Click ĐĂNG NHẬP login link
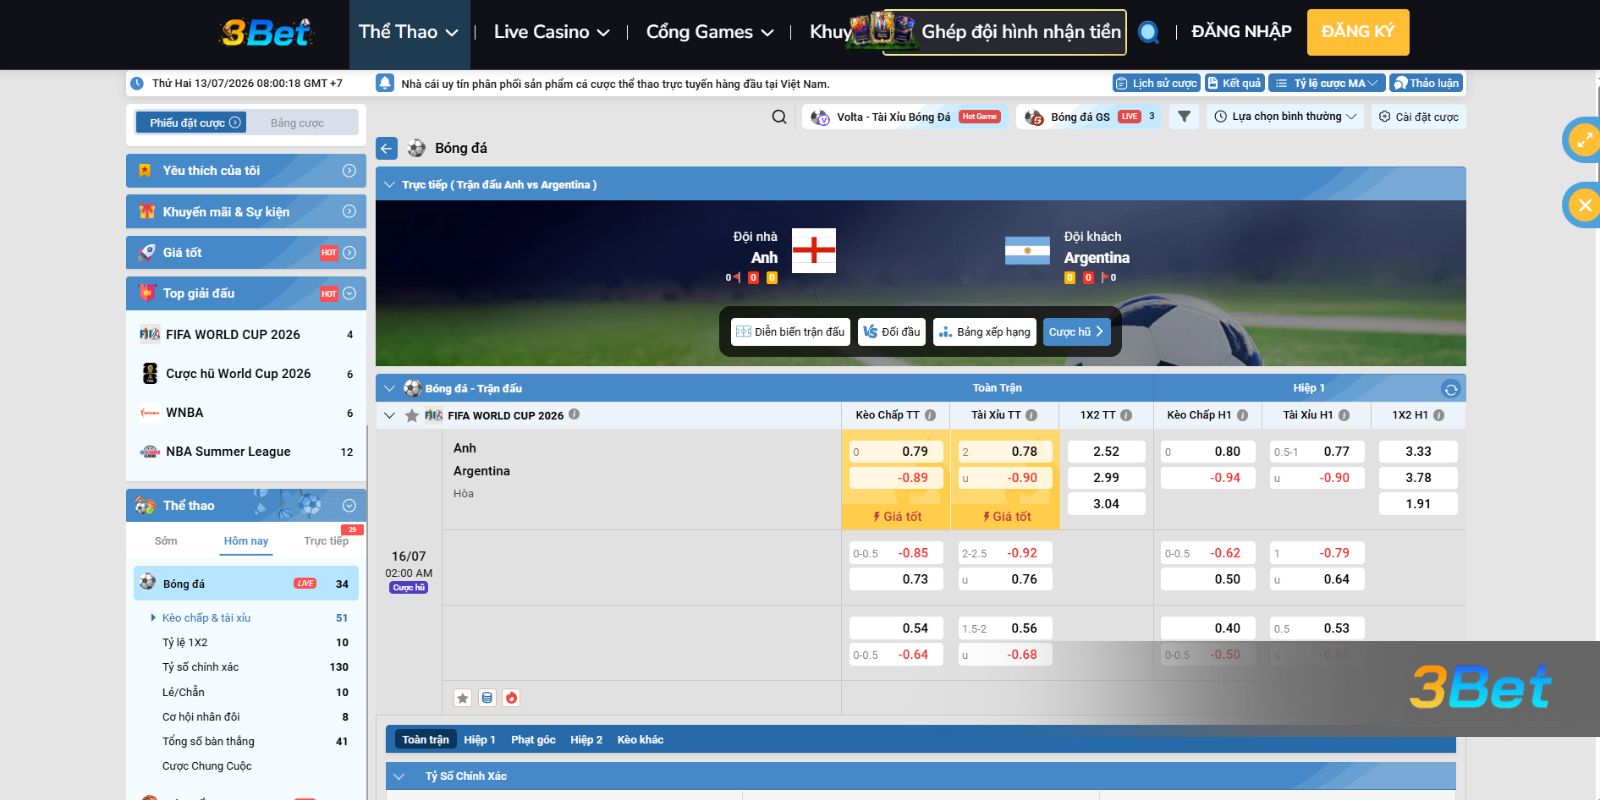This screenshot has width=1600, height=800. pos(1241,32)
